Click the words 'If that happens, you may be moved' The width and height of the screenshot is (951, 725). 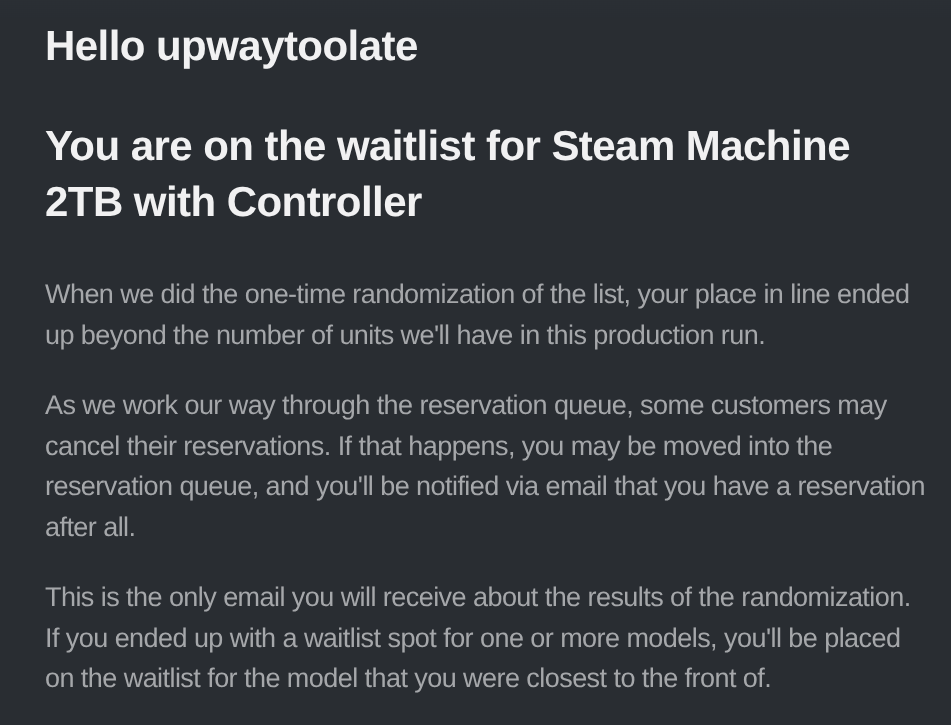[x=540, y=447]
